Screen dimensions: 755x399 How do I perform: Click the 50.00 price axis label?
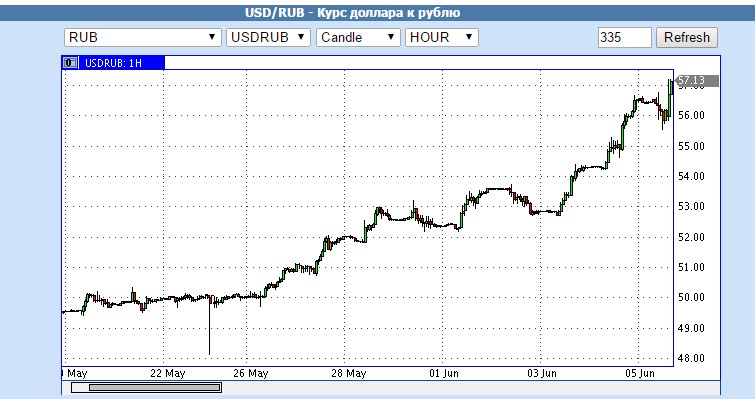click(691, 297)
